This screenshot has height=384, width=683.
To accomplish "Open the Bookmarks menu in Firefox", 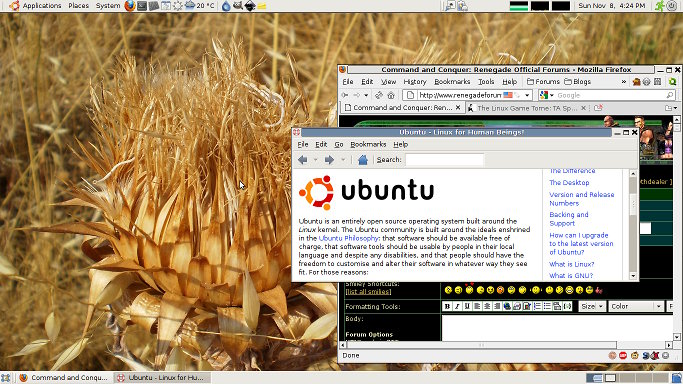I will [x=452, y=82].
